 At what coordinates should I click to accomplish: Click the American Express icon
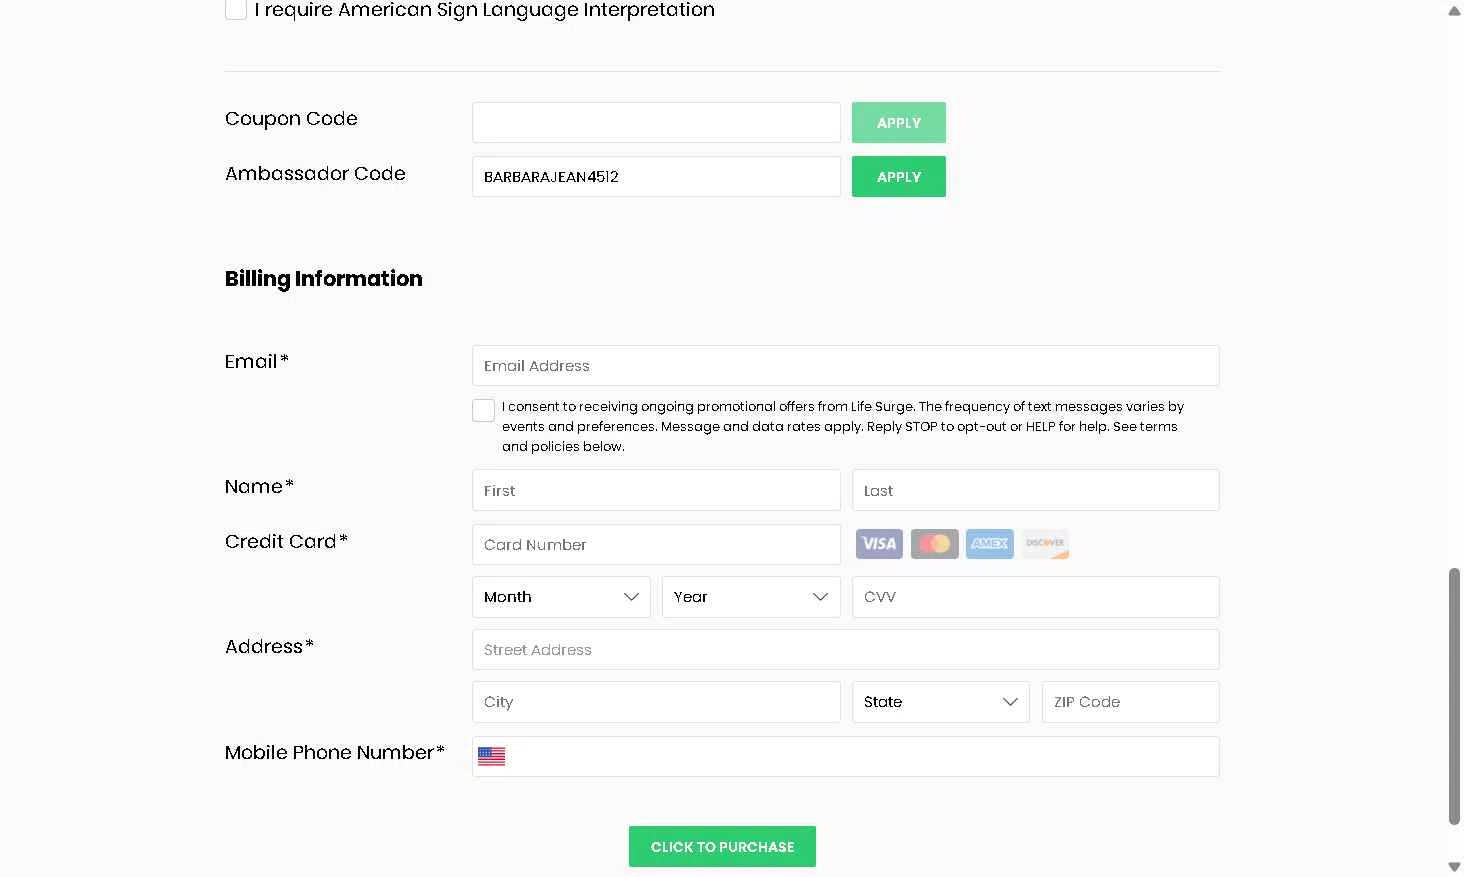point(989,544)
